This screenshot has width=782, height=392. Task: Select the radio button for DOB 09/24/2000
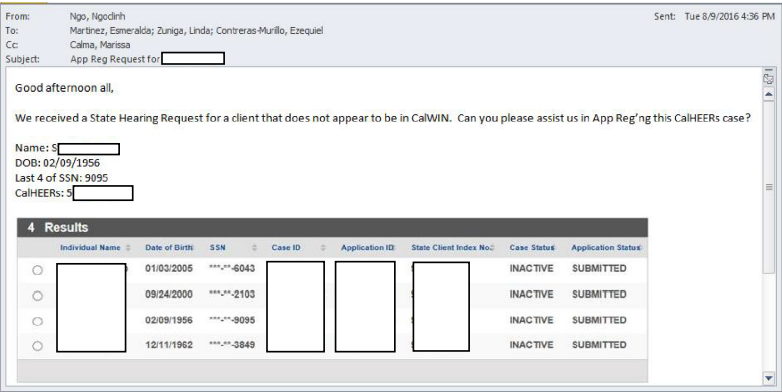coord(37,296)
